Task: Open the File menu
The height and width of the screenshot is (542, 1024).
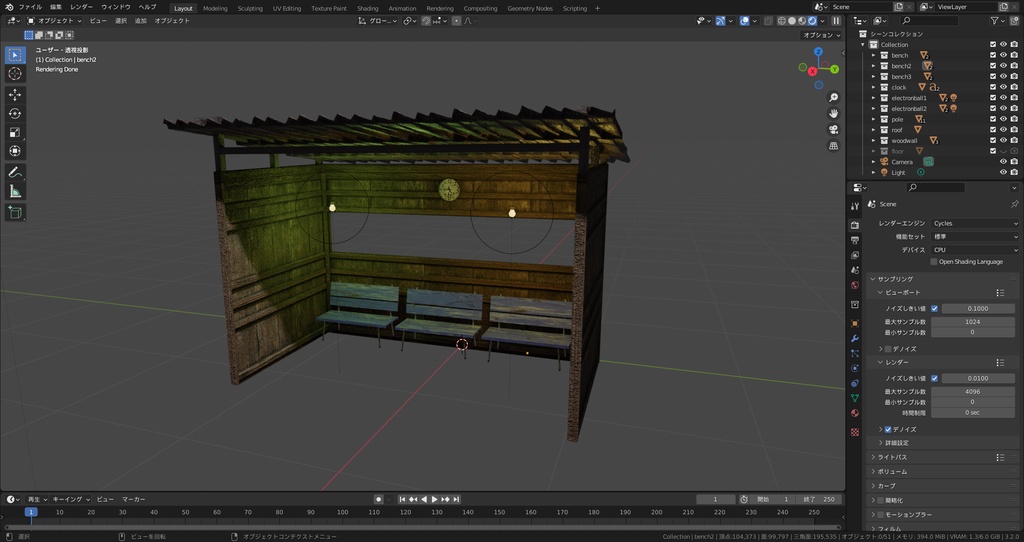Action: pos(30,7)
